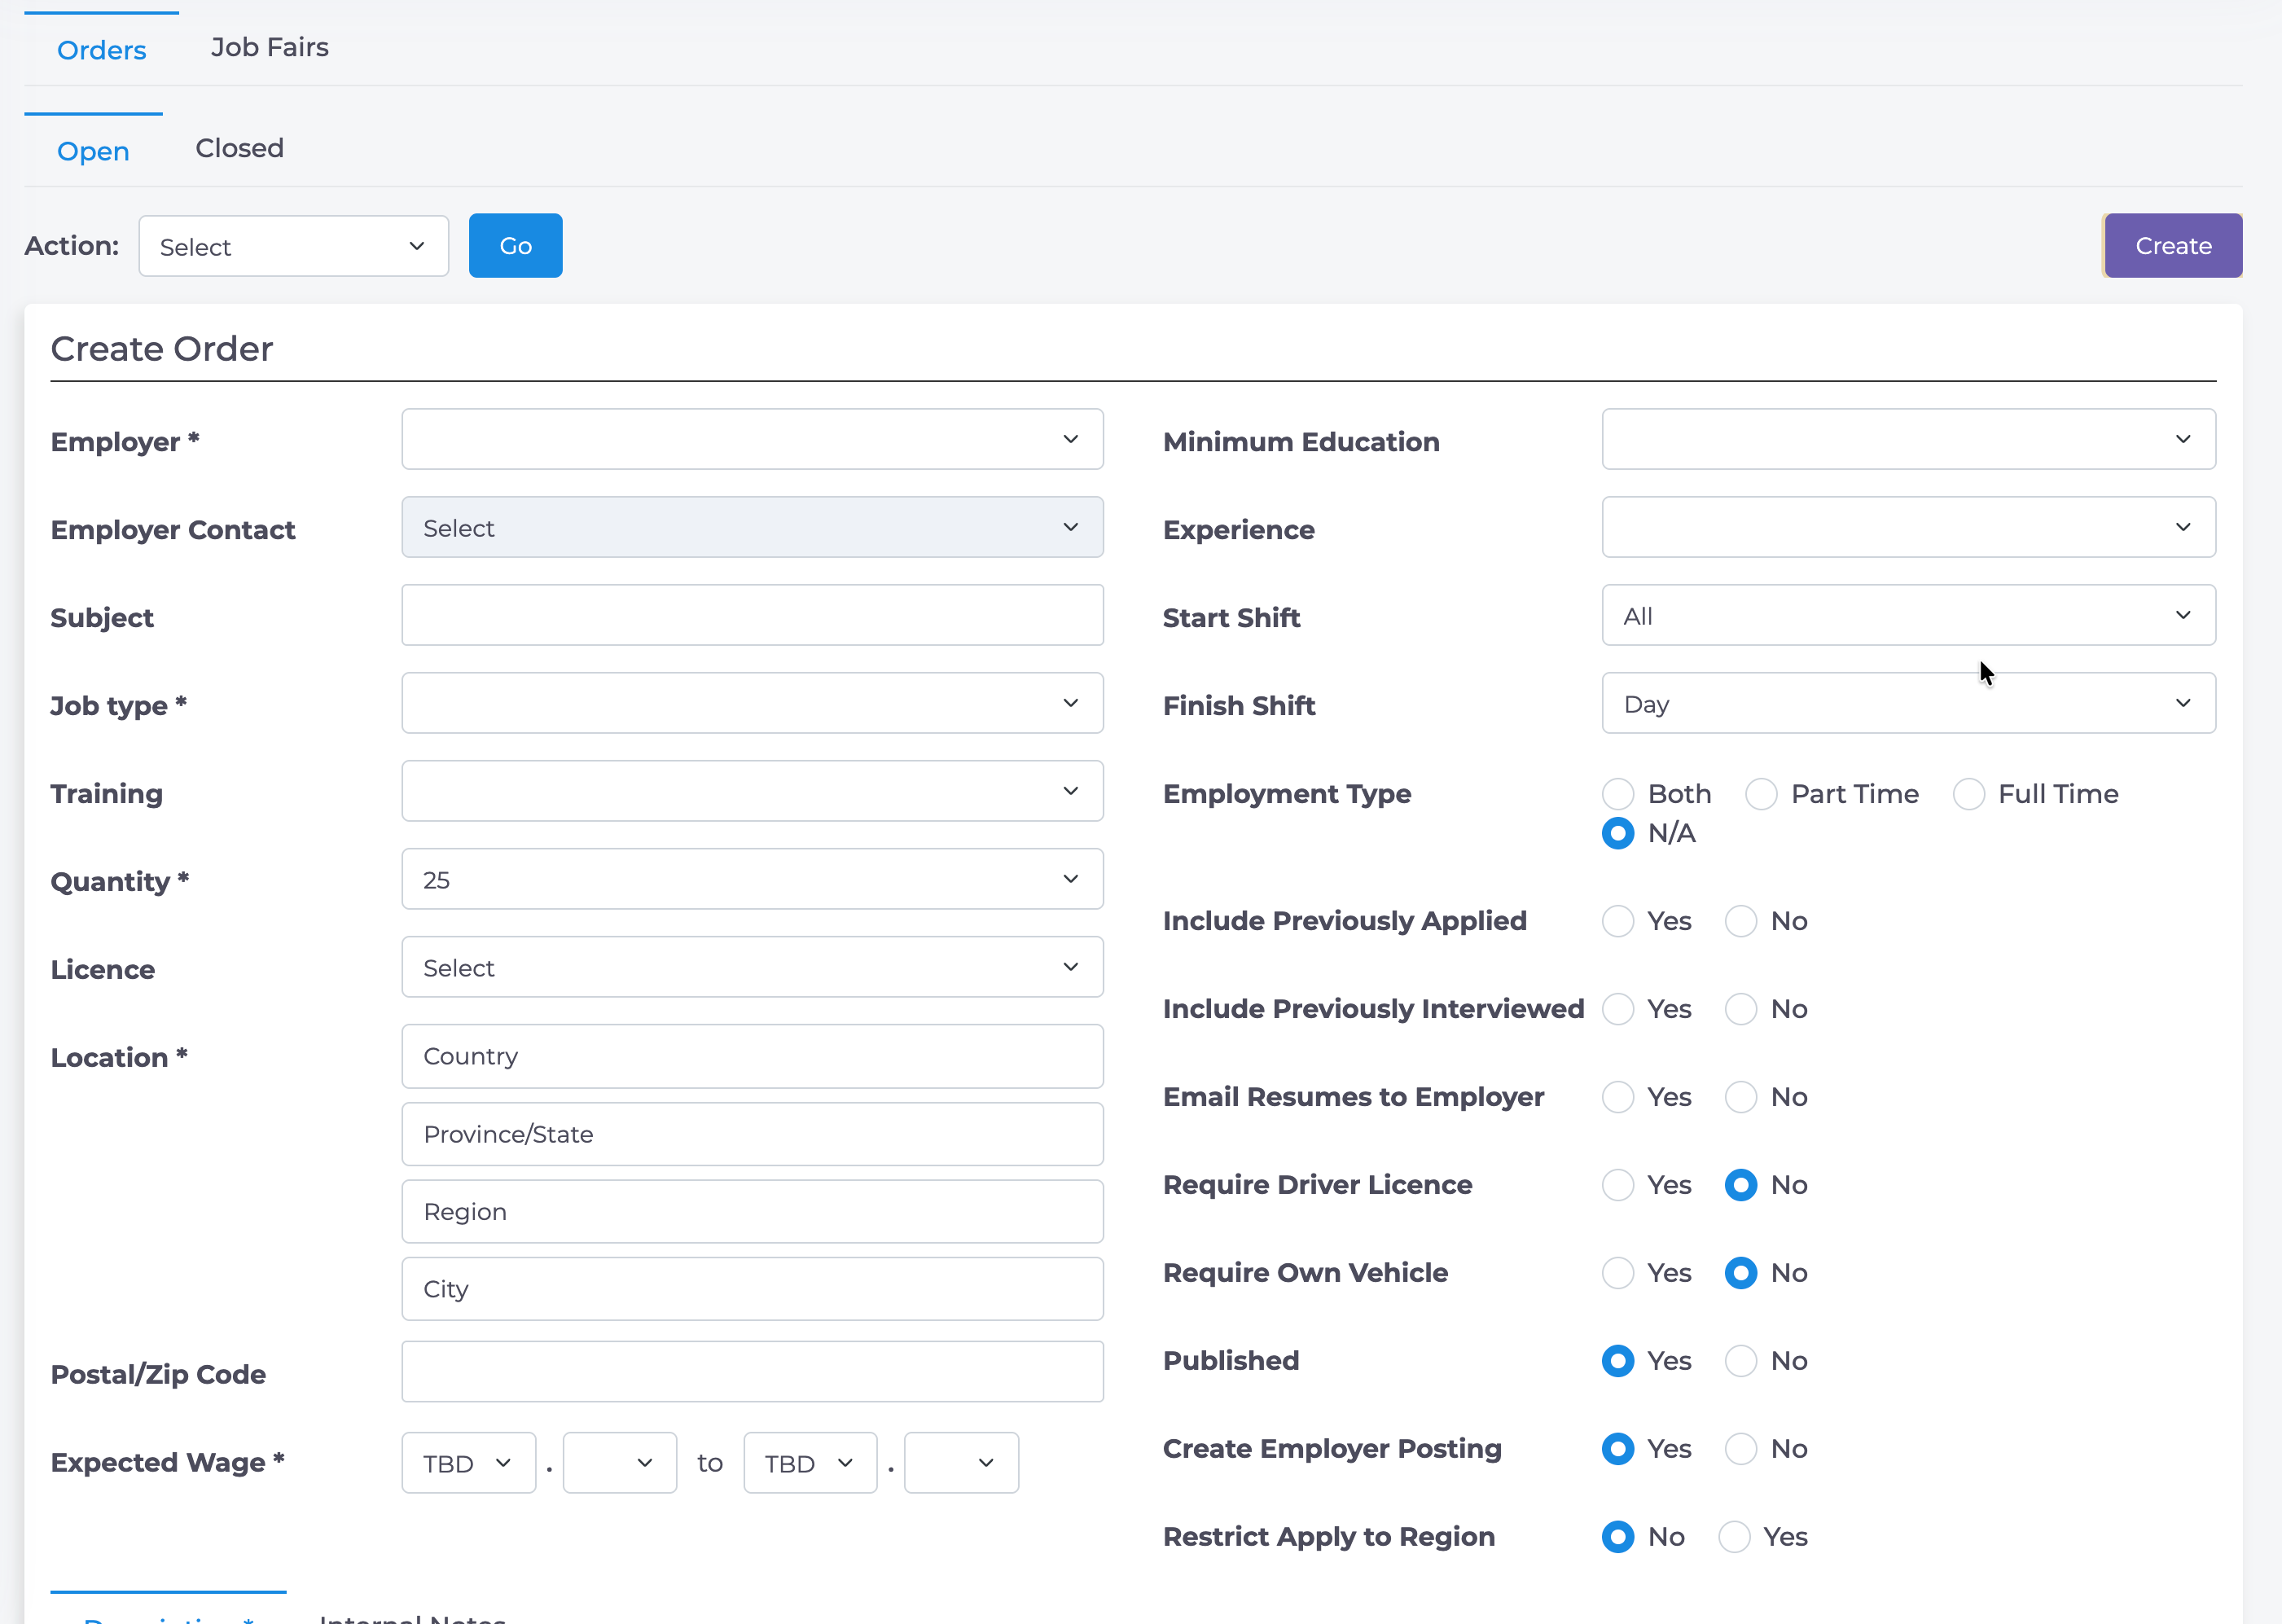The height and width of the screenshot is (1624, 2282).
Task: Open the Start Shift dropdown
Action: tap(1908, 615)
